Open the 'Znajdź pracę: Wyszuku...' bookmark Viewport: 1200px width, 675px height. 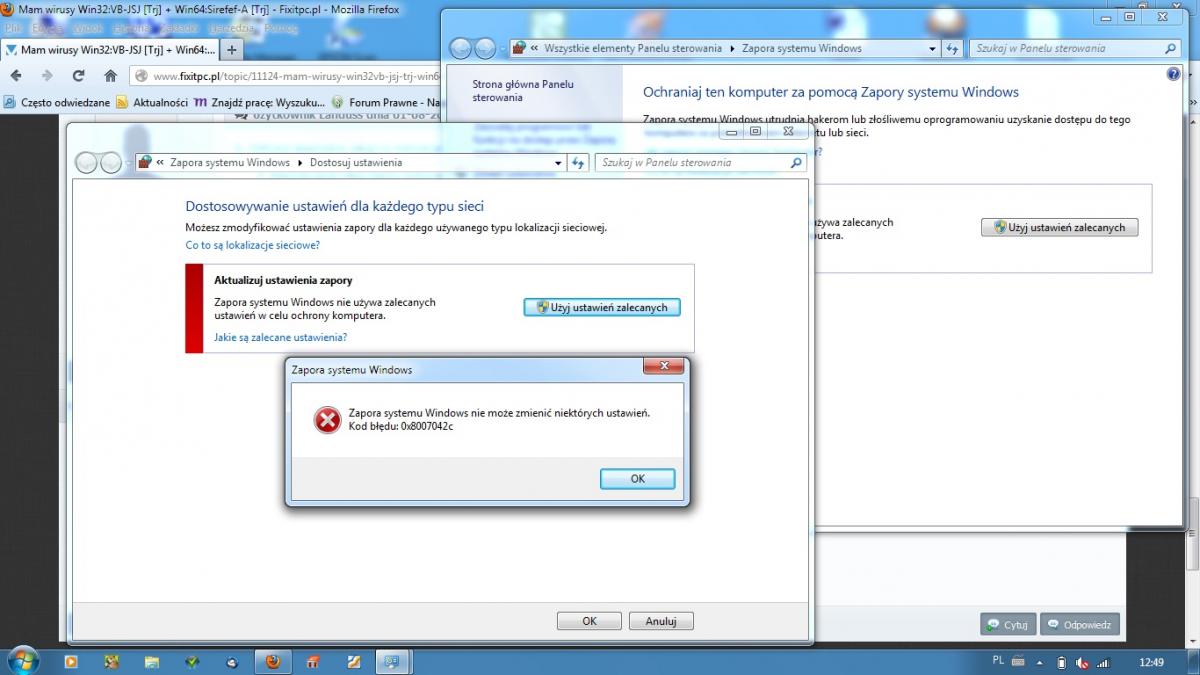pos(260,102)
